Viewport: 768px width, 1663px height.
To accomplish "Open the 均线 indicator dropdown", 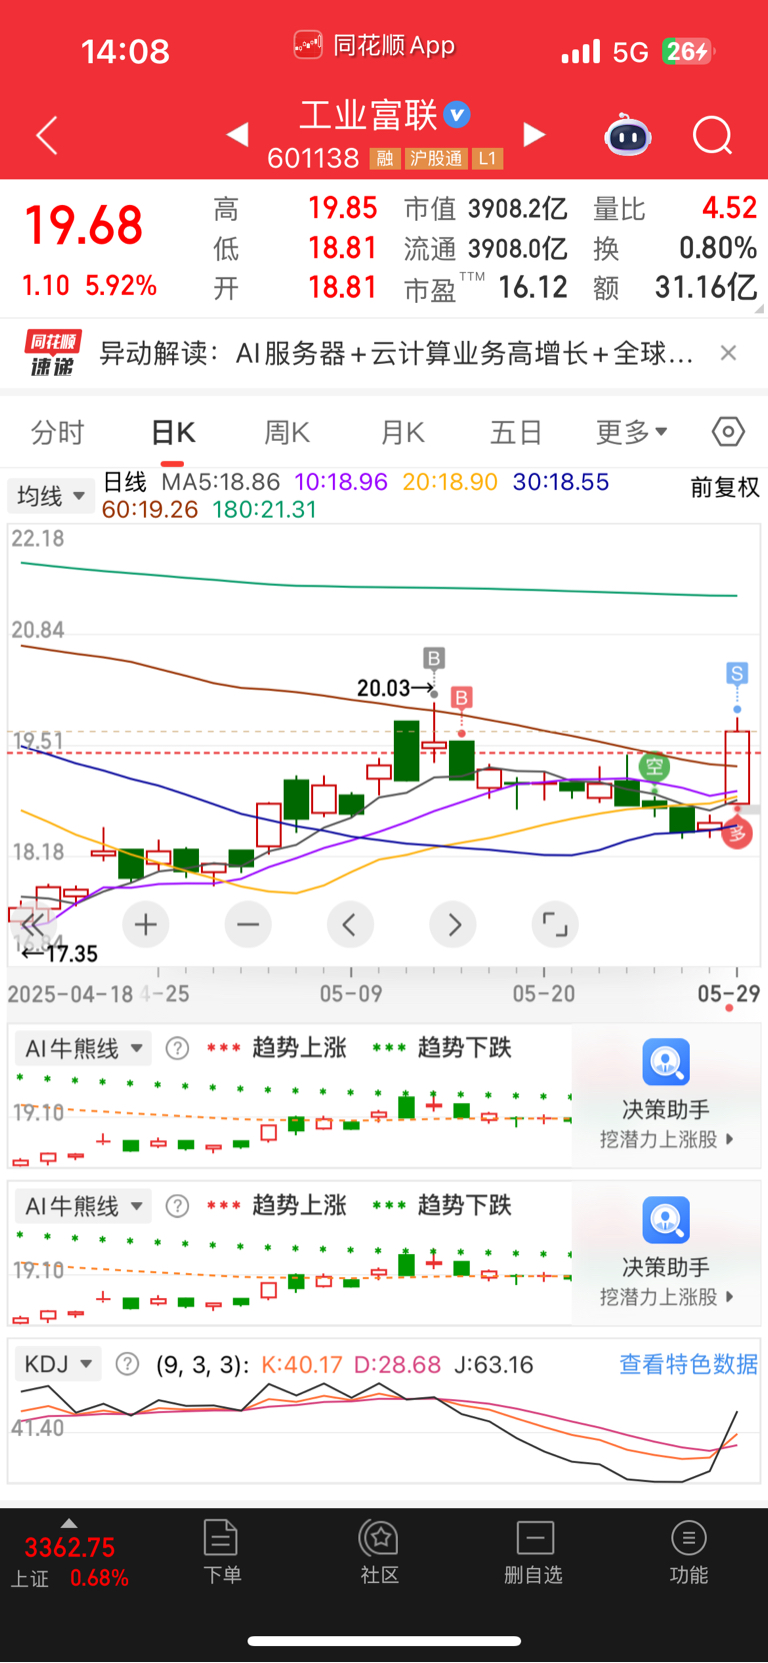I will [51, 496].
